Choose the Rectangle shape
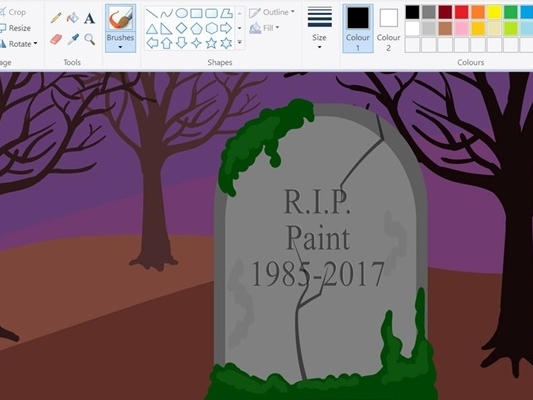Image resolution: width=533 pixels, height=400 pixels. (x=196, y=13)
